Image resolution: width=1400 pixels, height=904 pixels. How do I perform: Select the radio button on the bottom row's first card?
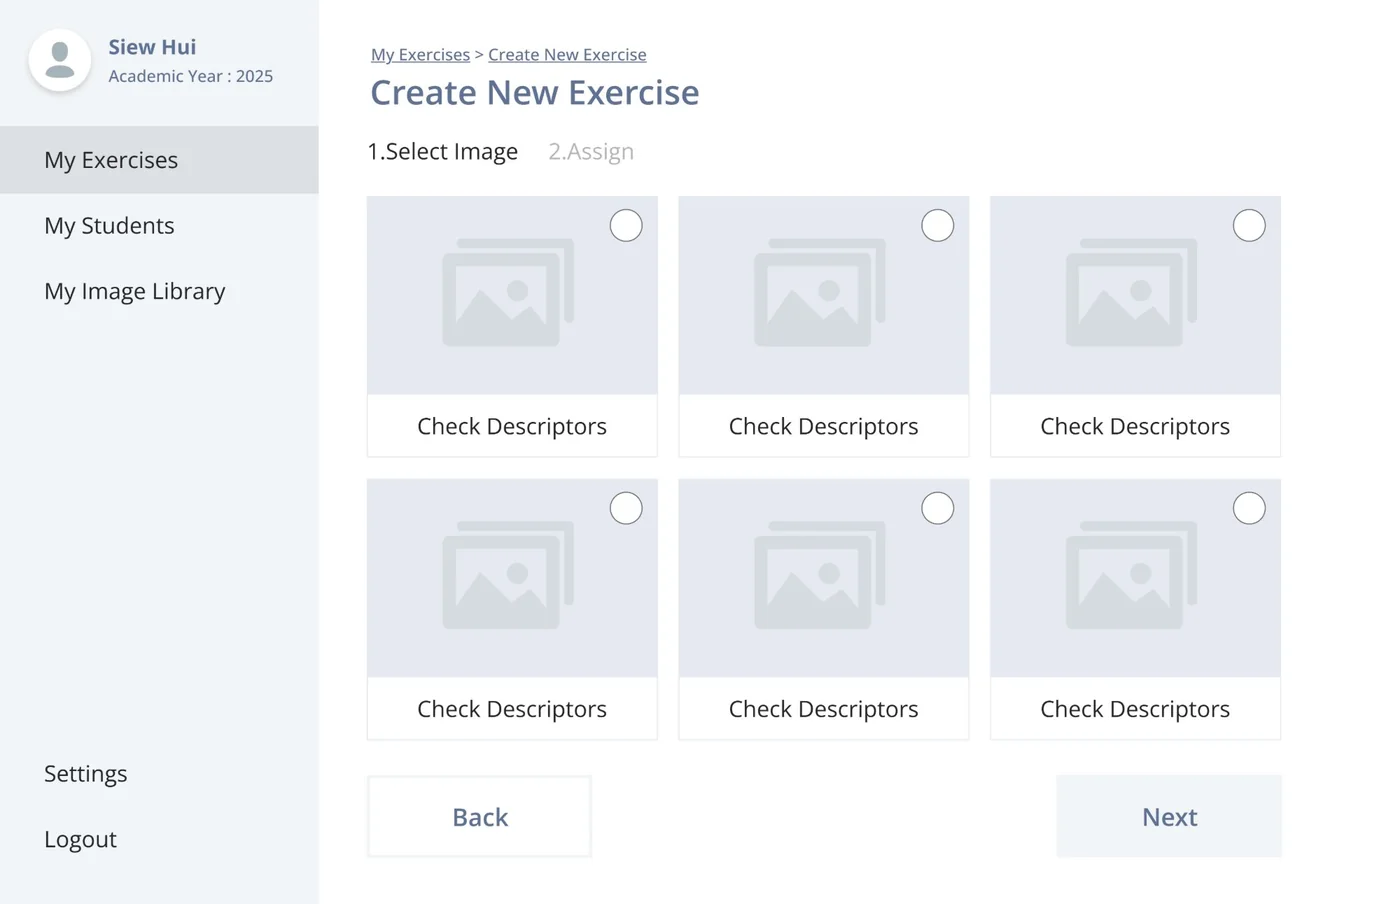pyautogui.click(x=626, y=508)
